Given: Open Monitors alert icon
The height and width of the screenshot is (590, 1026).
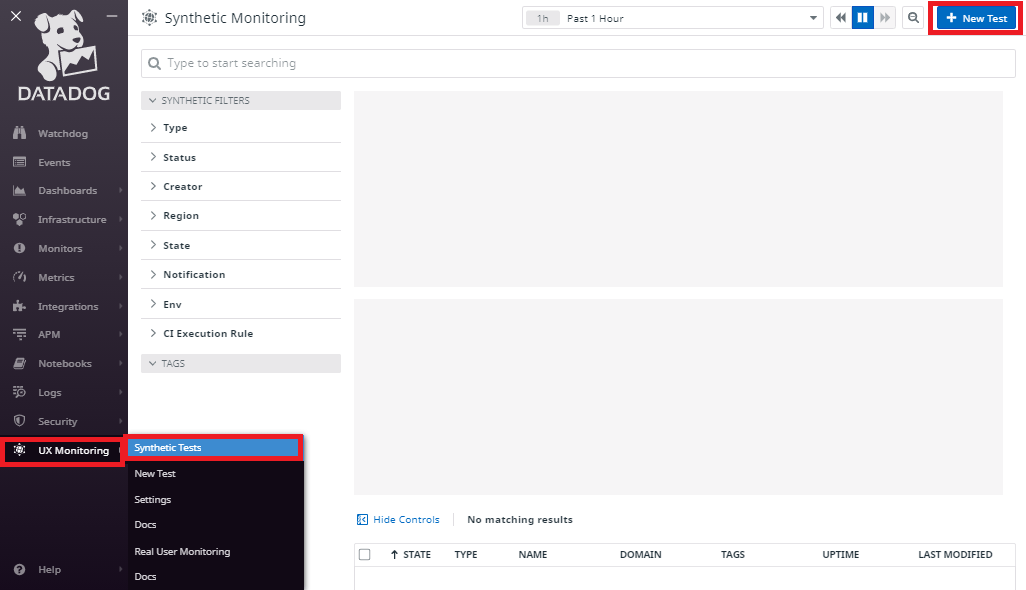Looking at the screenshot, I should tap(20, 249).
